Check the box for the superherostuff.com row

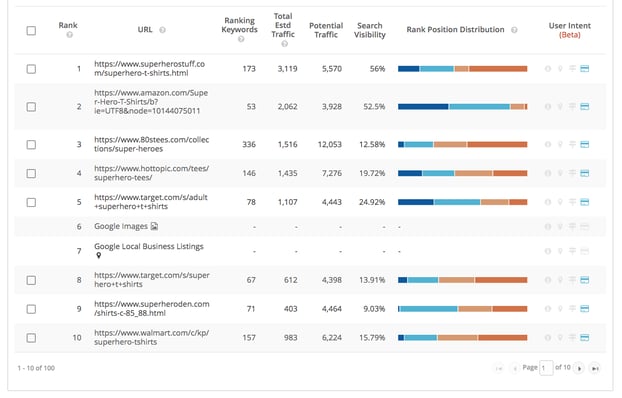(x=31, y=69)
